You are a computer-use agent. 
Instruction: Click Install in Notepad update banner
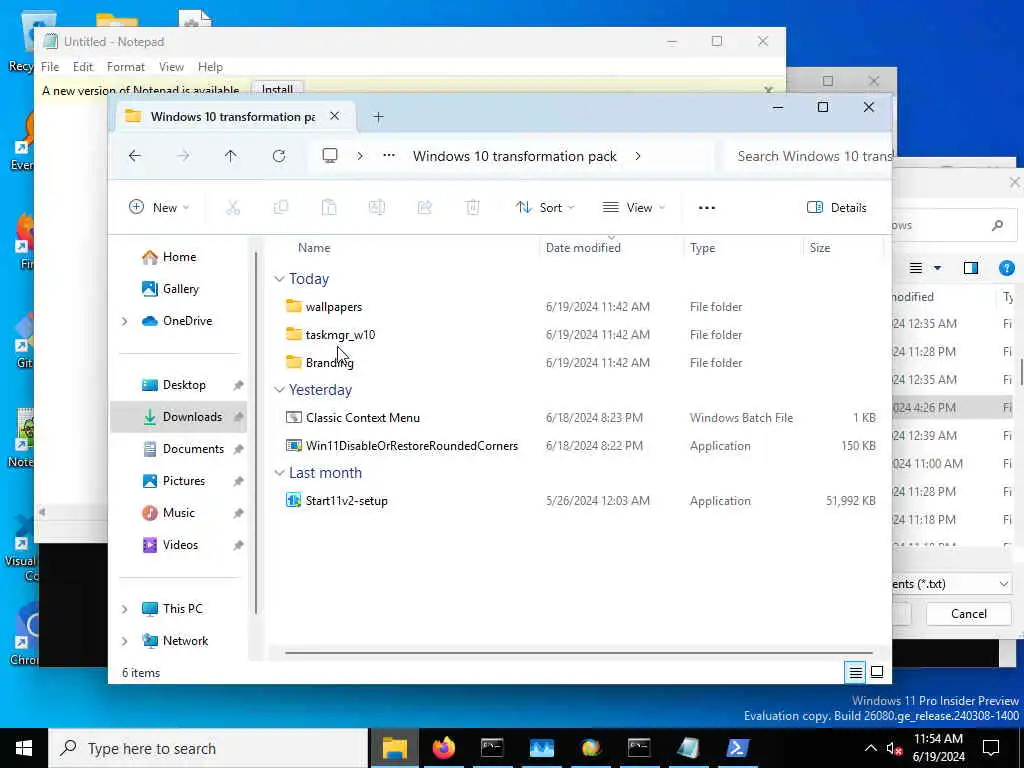(x=278, y=89)
